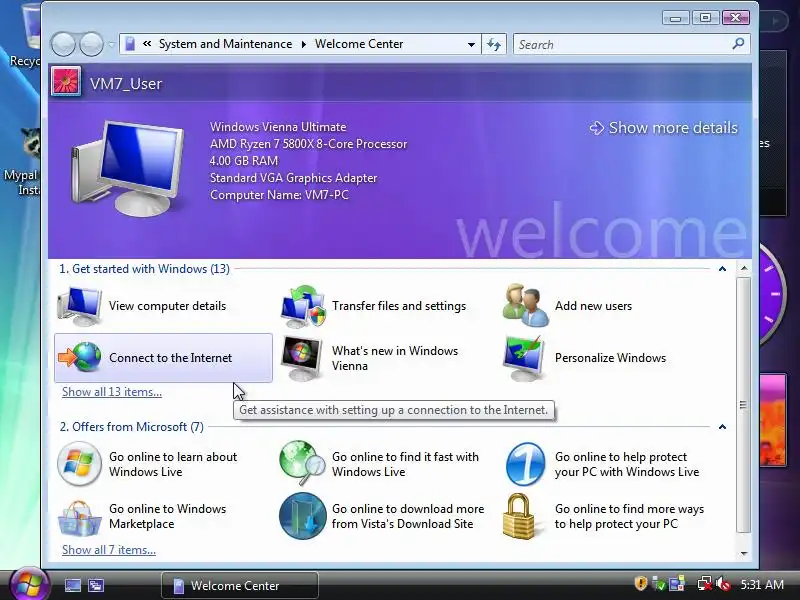The height and width of the screenshot is (600, 800).
Task: Click the gold padlock protect PC icon
Action: click(518, 516)
